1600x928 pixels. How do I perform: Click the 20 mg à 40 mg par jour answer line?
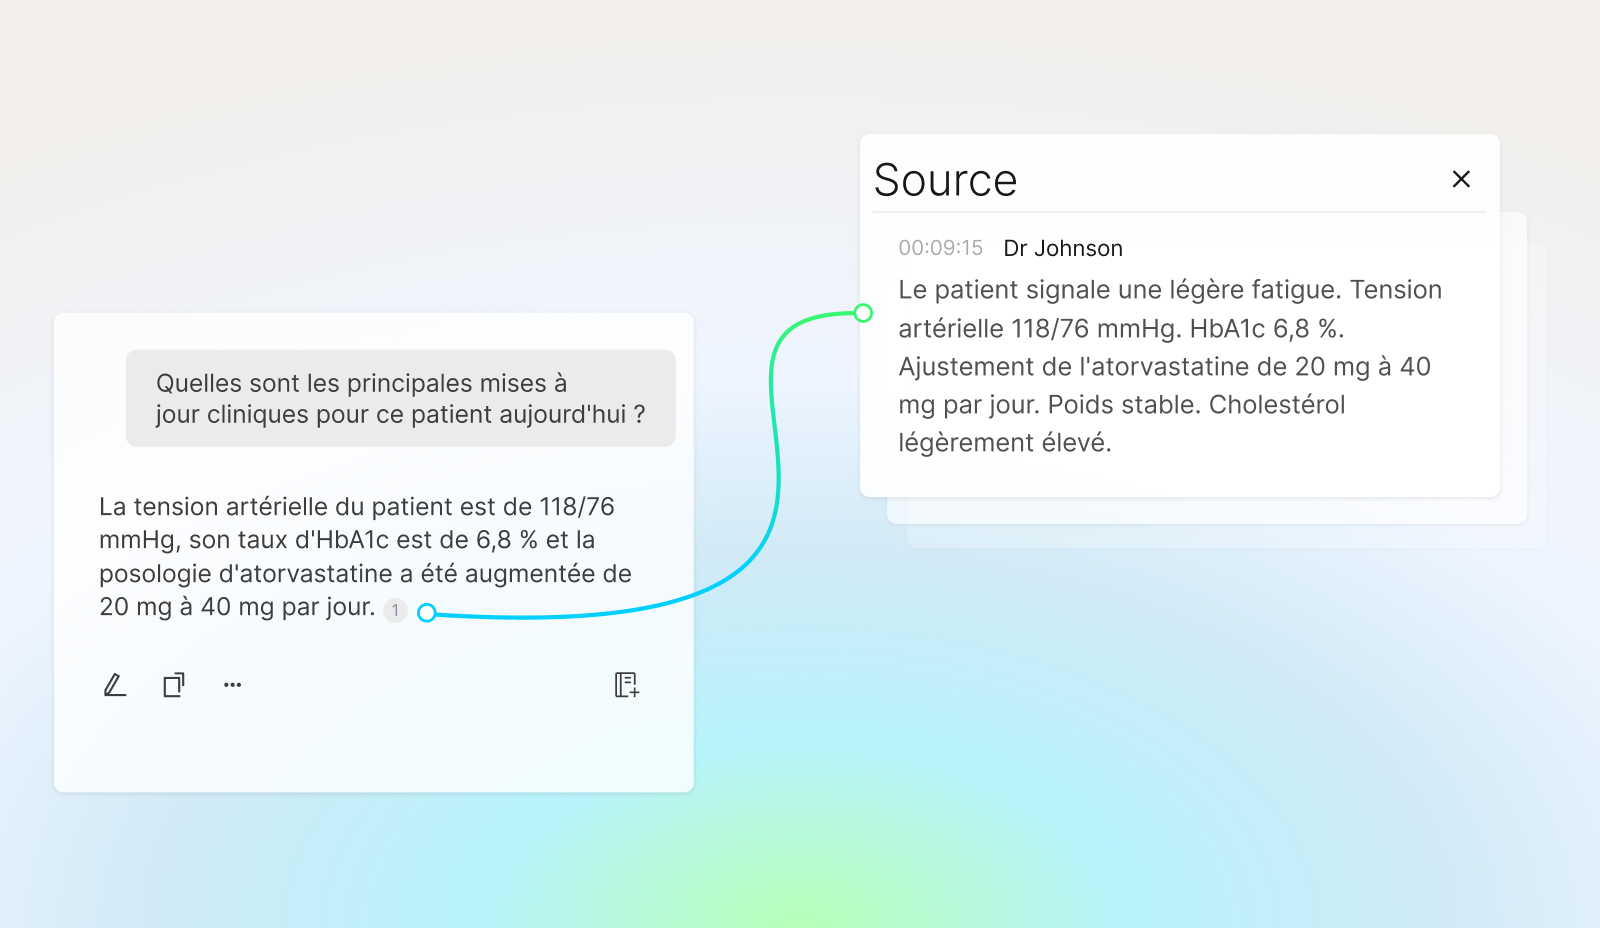click(237, 607)
